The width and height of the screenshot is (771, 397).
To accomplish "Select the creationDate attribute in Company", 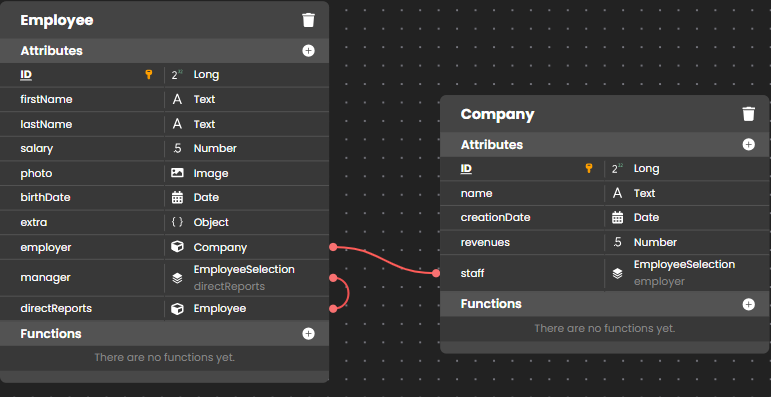I will 495,217.
